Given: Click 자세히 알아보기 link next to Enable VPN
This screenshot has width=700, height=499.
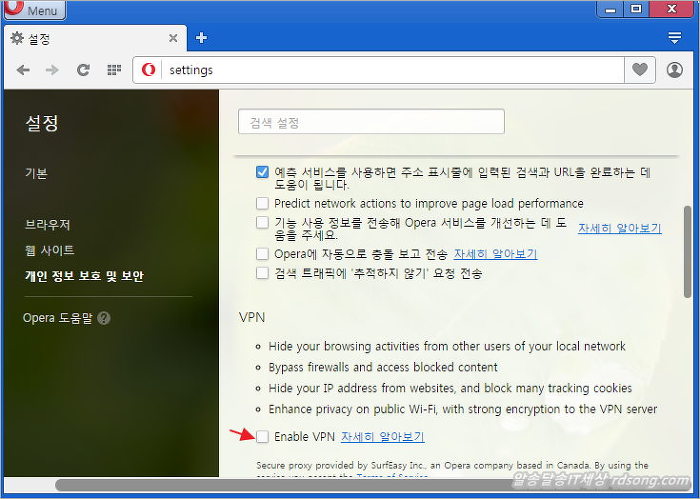Looking at the screenshot, I should (x=383, y=437).
